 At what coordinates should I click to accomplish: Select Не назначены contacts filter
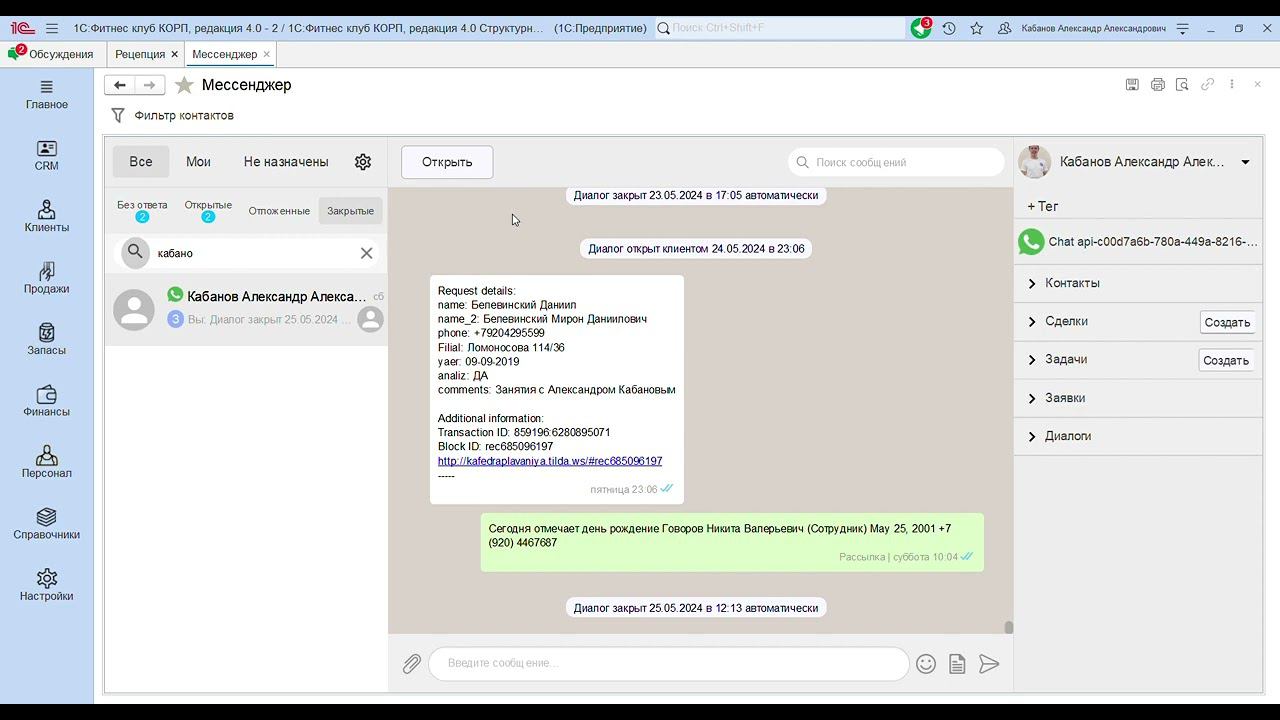coord(286,161)
